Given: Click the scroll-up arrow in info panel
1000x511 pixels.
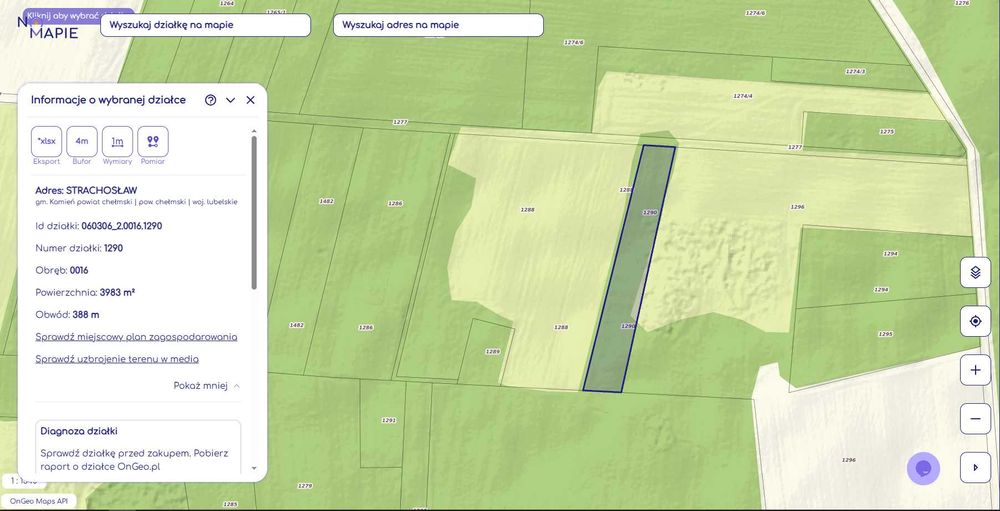Looking at the screenshot, I should (254, 131).
